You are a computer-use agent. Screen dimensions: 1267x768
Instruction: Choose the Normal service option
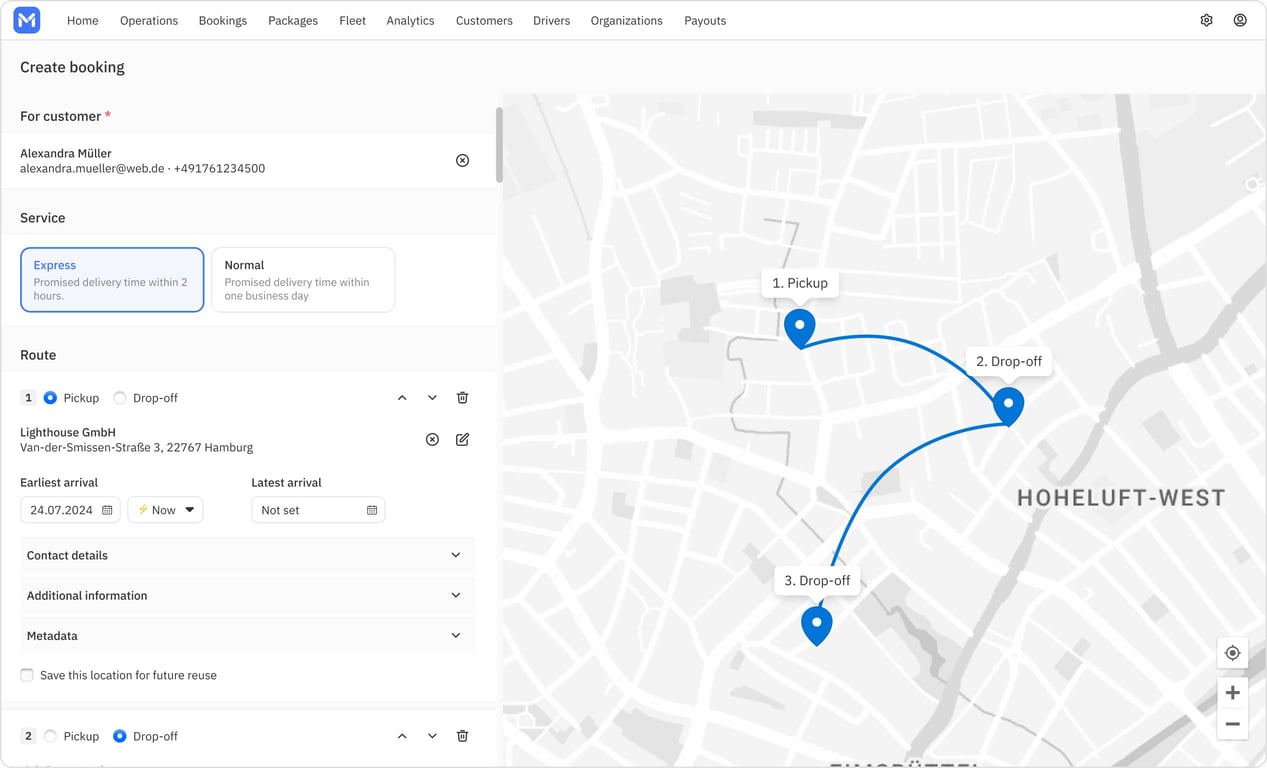tap(303, 280)
